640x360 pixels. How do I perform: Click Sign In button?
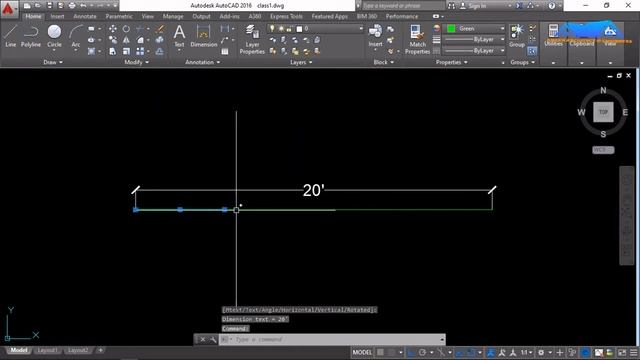(x=473, y=6)
